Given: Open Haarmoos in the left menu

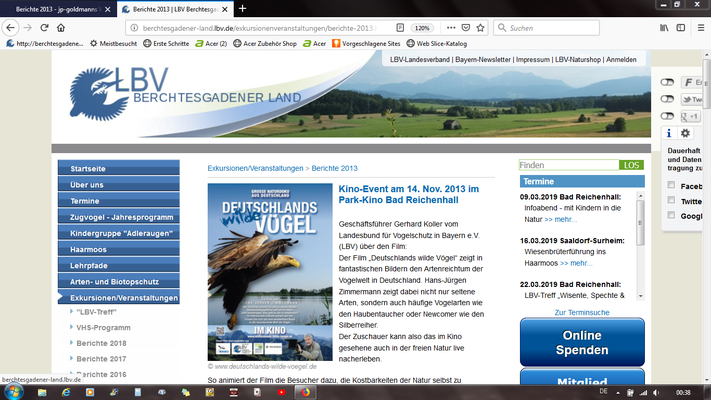Looking at the screenshot, I should (119, 249).
